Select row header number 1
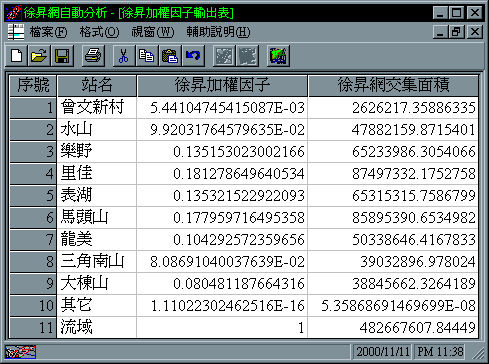This screenshot has height=364, width=489. coord(33,108)
